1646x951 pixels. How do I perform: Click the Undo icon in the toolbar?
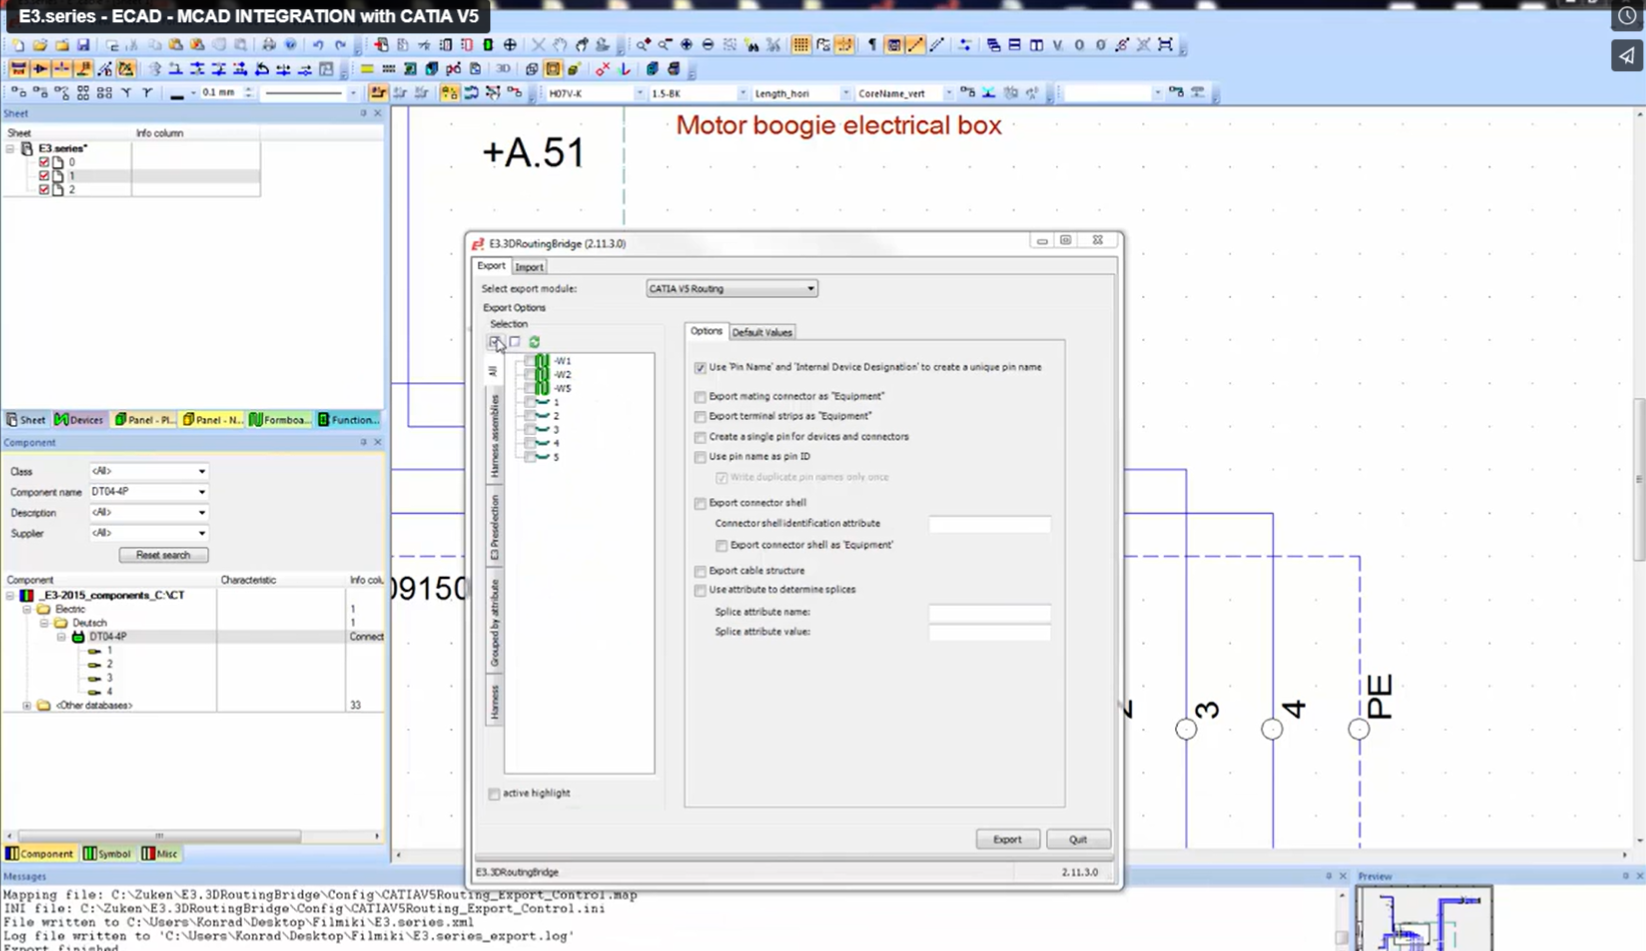(319, 44)
